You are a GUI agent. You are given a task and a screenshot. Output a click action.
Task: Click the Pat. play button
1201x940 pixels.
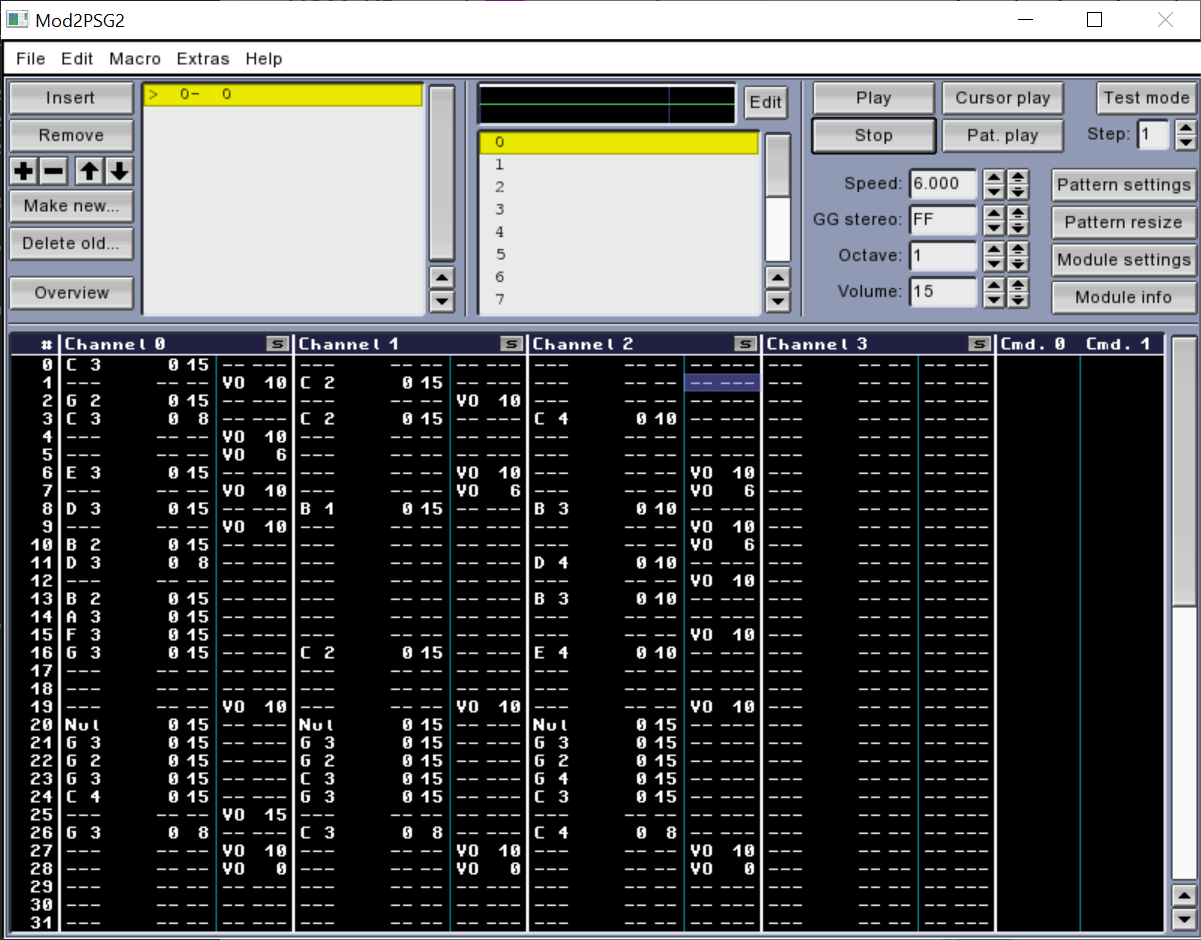point(1003,135)
